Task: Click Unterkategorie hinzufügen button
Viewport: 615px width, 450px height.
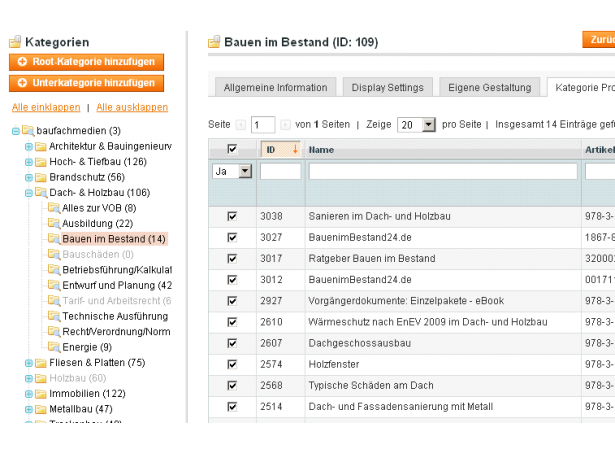Action: pos(86,83)
